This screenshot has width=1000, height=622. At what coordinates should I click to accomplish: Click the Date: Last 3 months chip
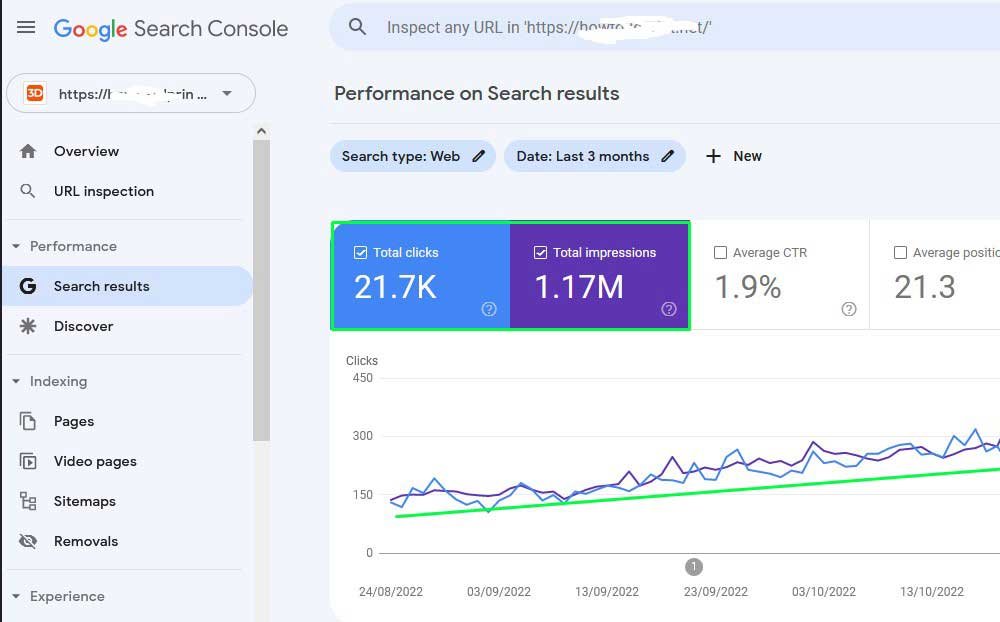594,156
